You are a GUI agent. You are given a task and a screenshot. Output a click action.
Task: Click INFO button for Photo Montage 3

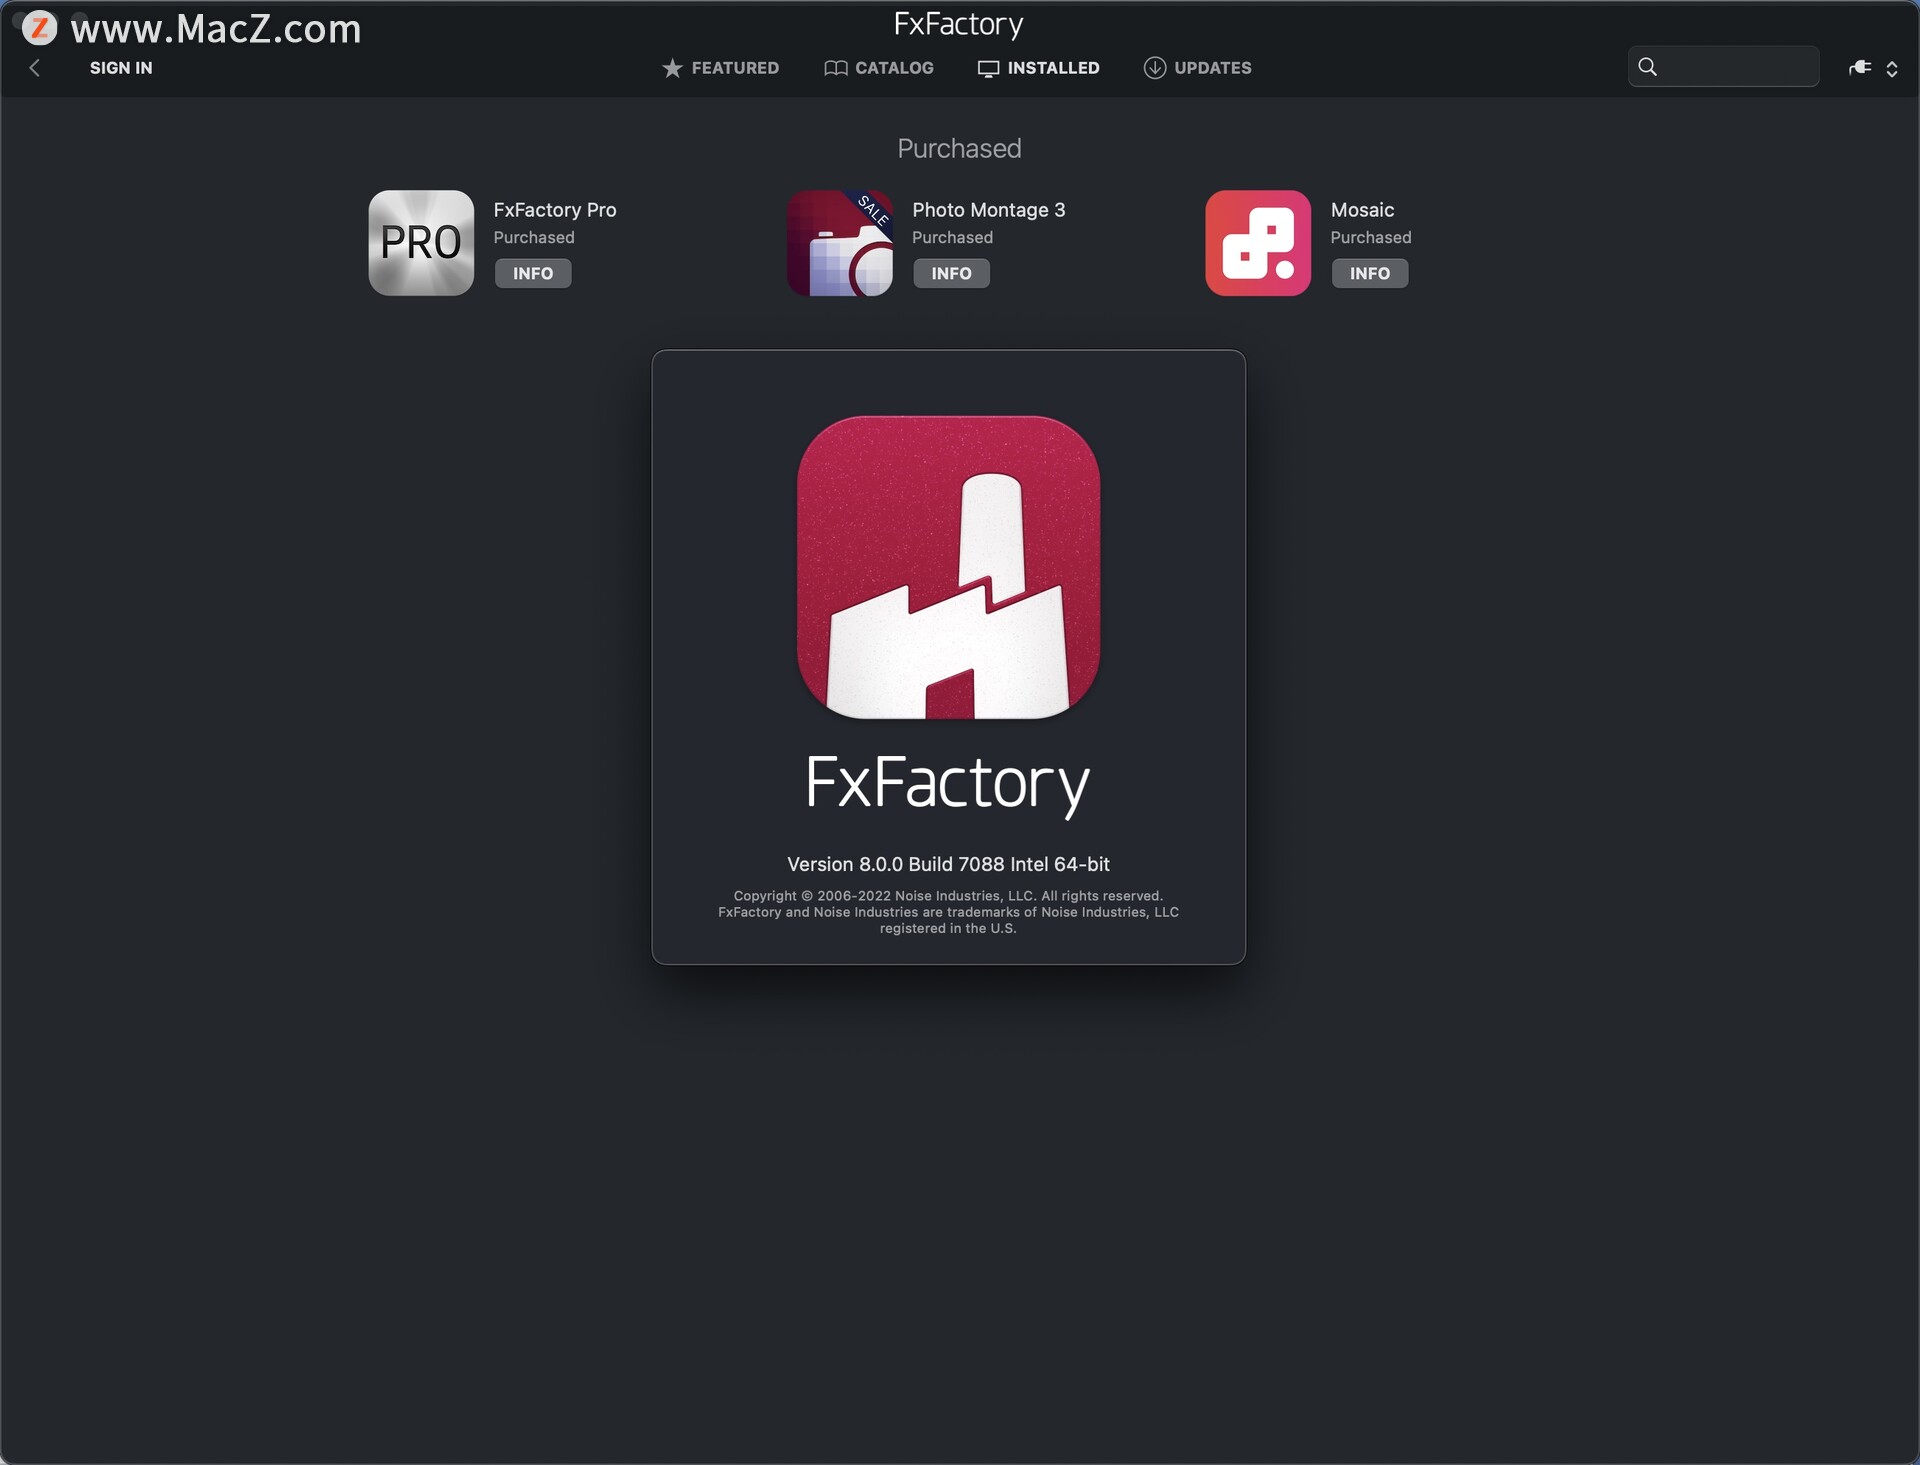tap(951, 273)
